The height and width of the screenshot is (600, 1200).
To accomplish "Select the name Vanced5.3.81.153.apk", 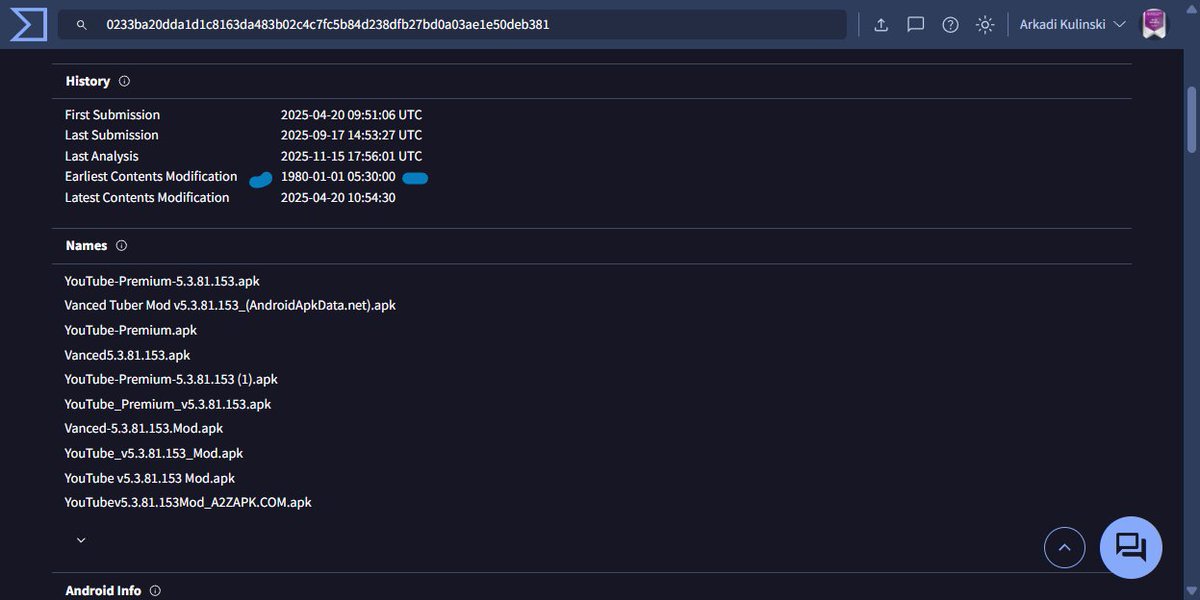I will pos(127,355).
